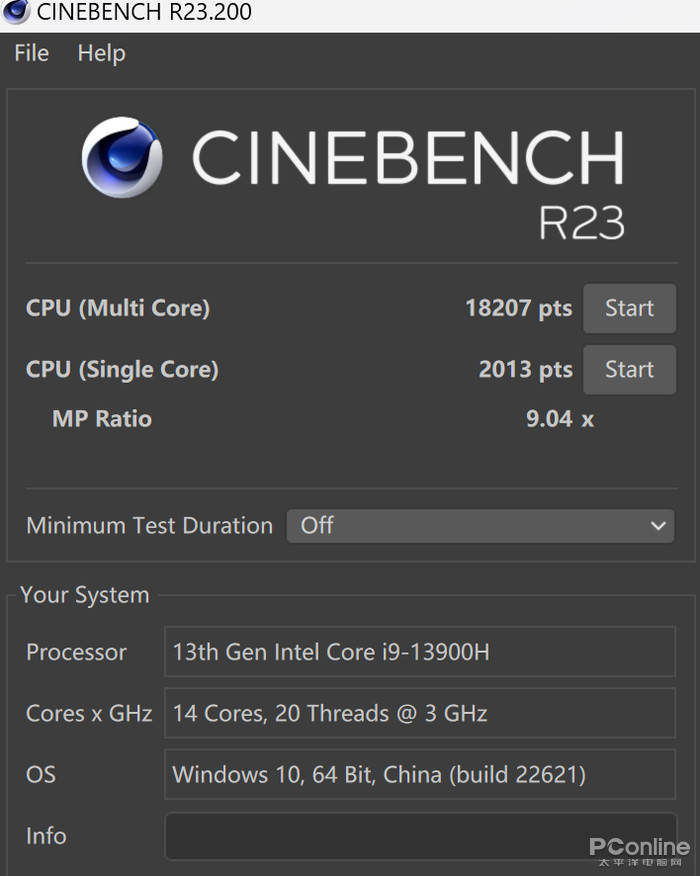
Task: Select the Cores x GHz value field
Action: point(419,714)
